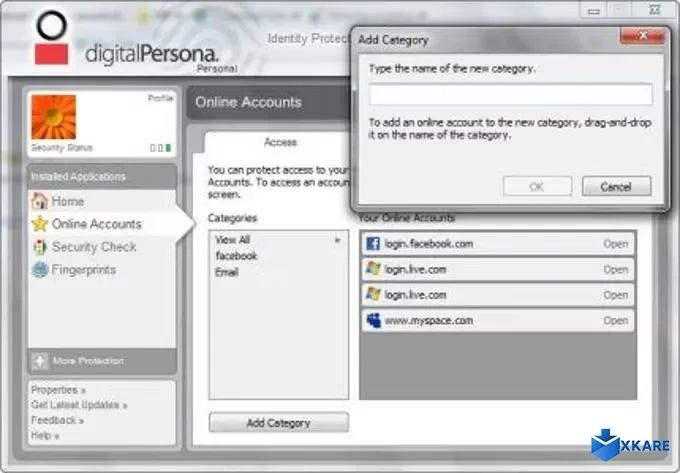Select Online Accounts in Installed Applications
This screenshot has width=680, height=473.
click(96, 224)
